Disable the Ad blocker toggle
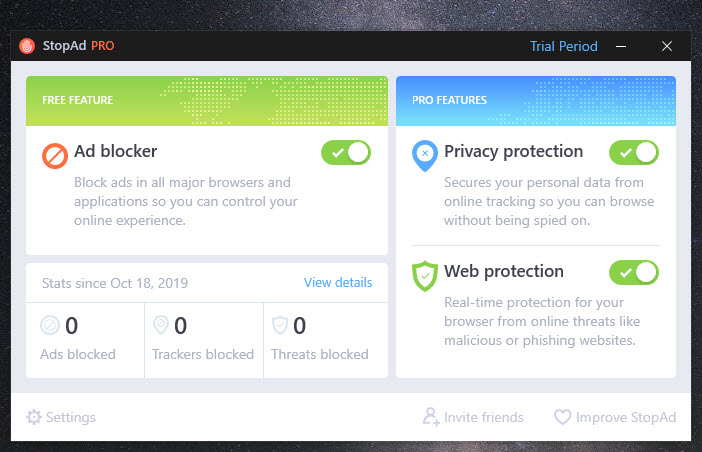The image size is (702, 452). click(x=346, y=152)
